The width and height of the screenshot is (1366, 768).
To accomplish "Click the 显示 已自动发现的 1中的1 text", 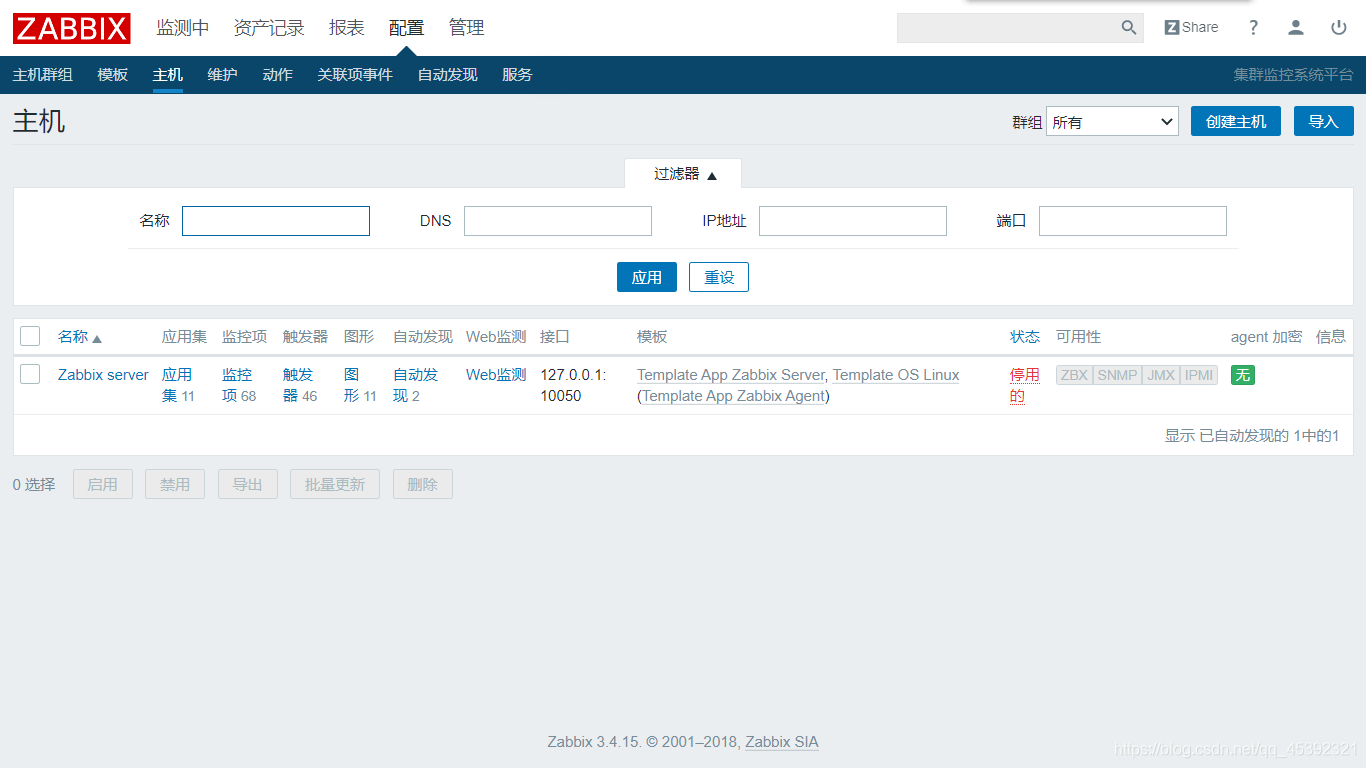I will coord(1252,436).
